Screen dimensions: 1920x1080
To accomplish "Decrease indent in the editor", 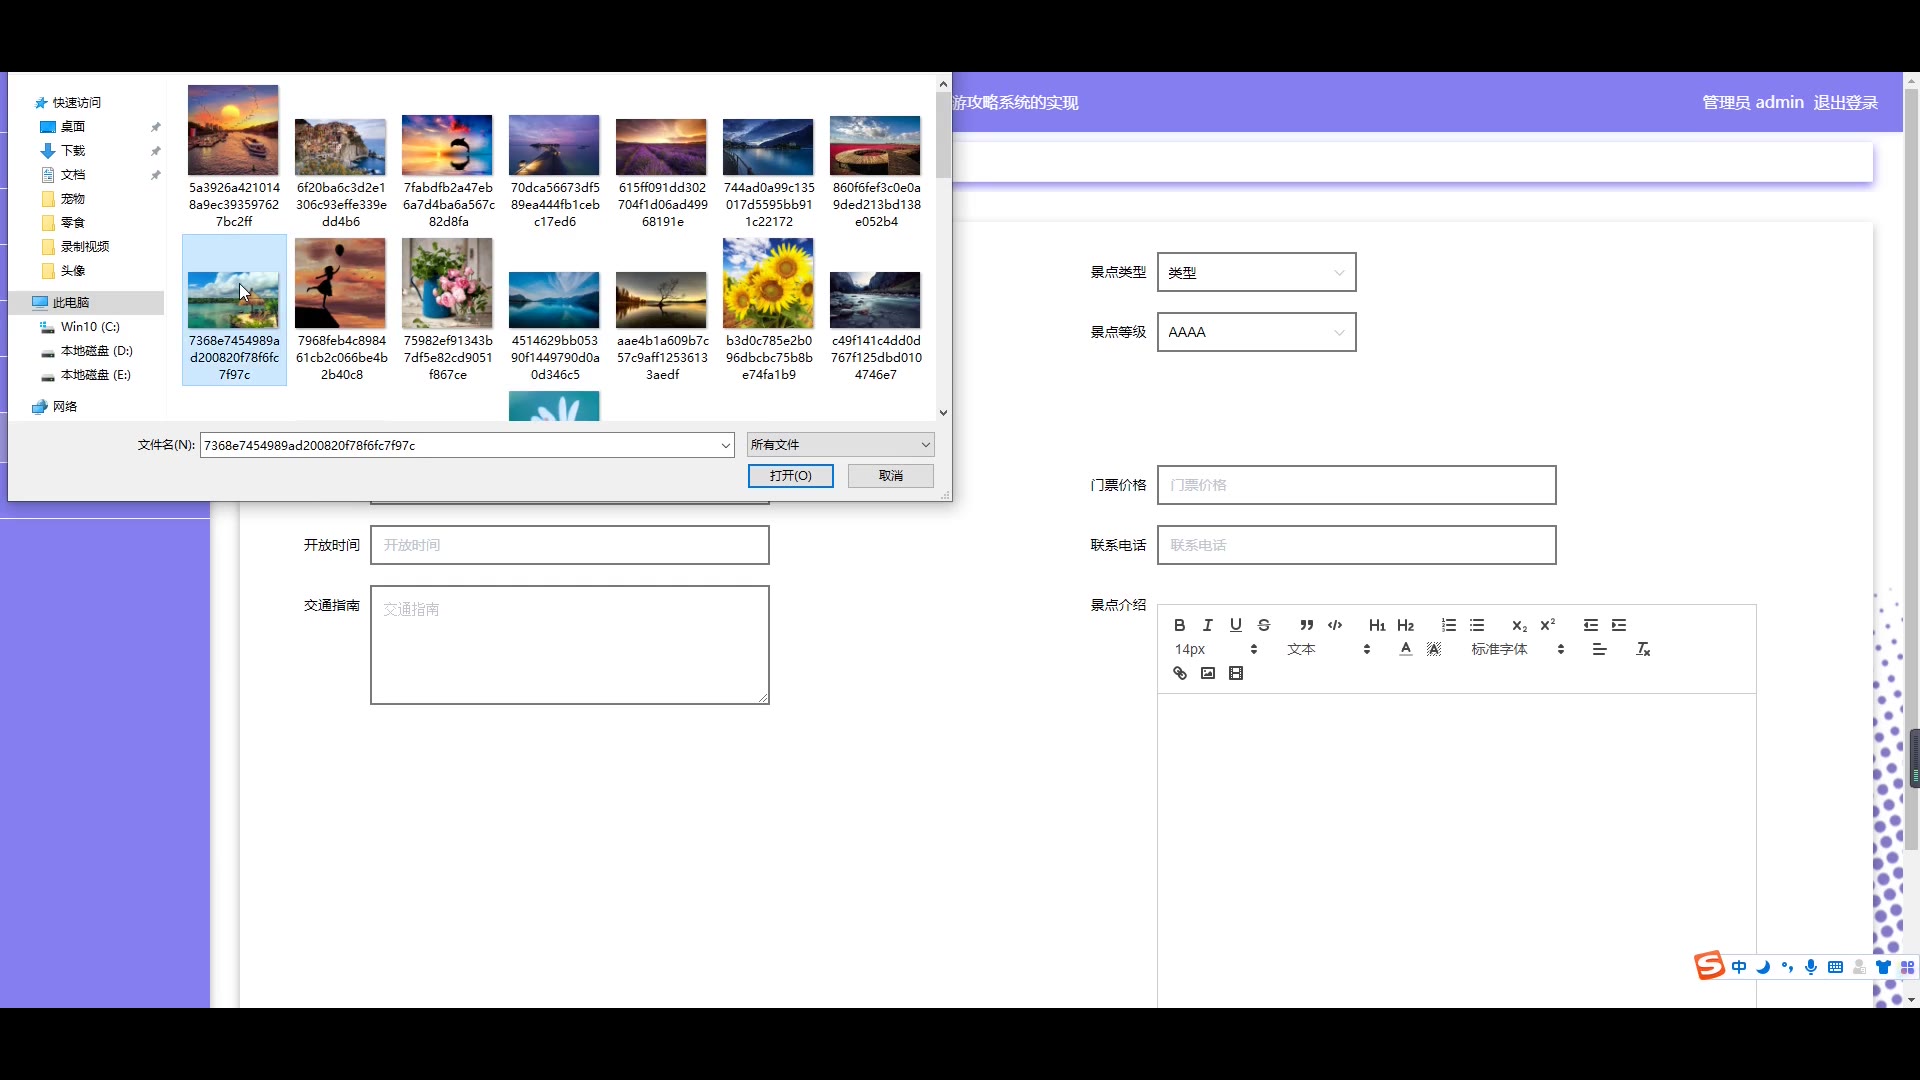I will click(1590, 625).
